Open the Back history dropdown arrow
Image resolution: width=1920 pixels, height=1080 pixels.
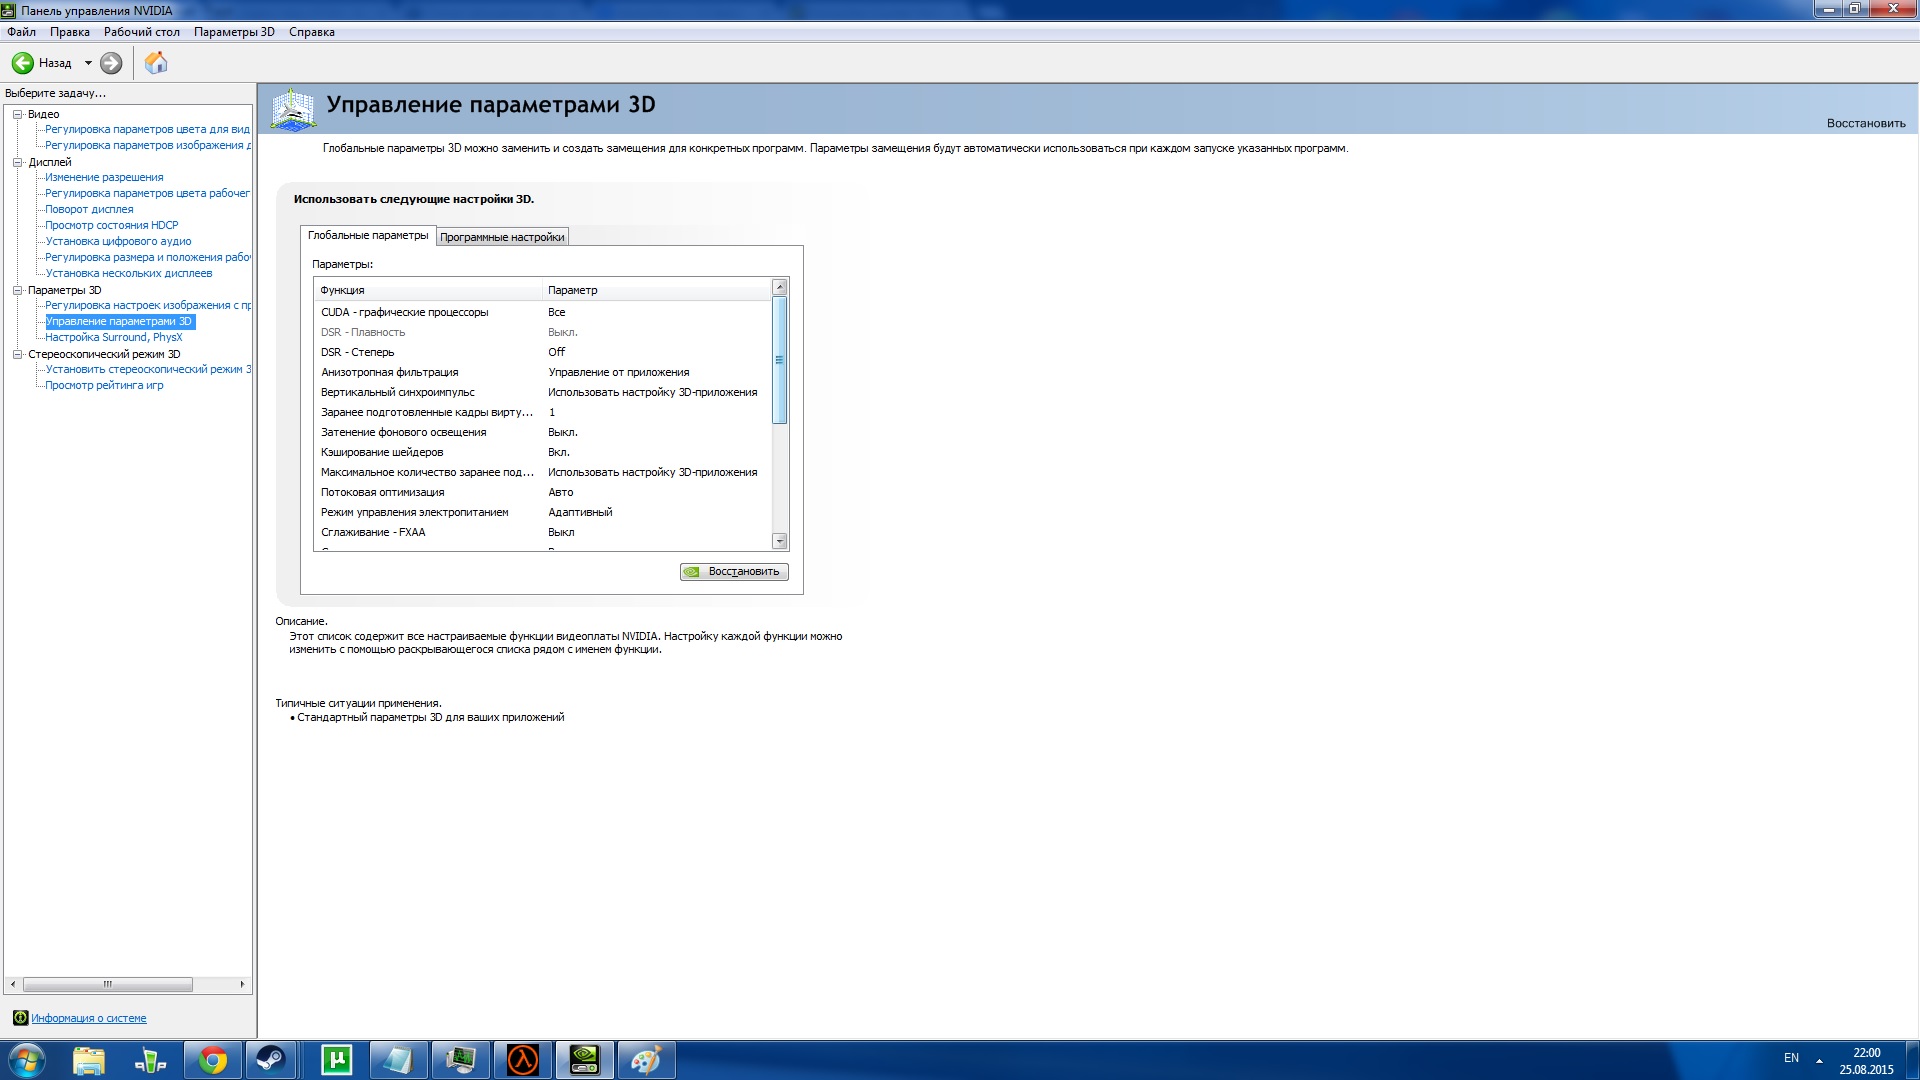click(88, 63)
